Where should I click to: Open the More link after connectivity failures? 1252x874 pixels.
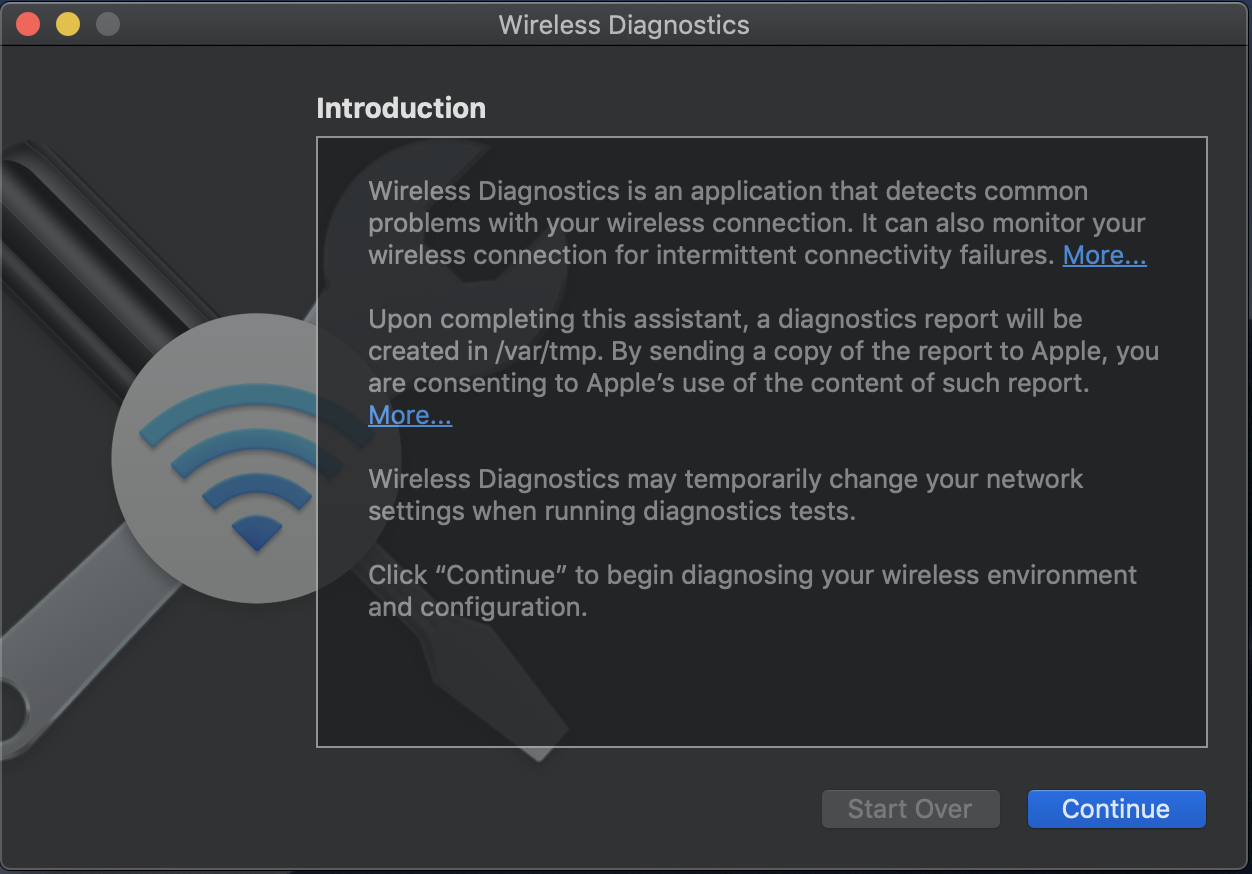coord(1104,255)
